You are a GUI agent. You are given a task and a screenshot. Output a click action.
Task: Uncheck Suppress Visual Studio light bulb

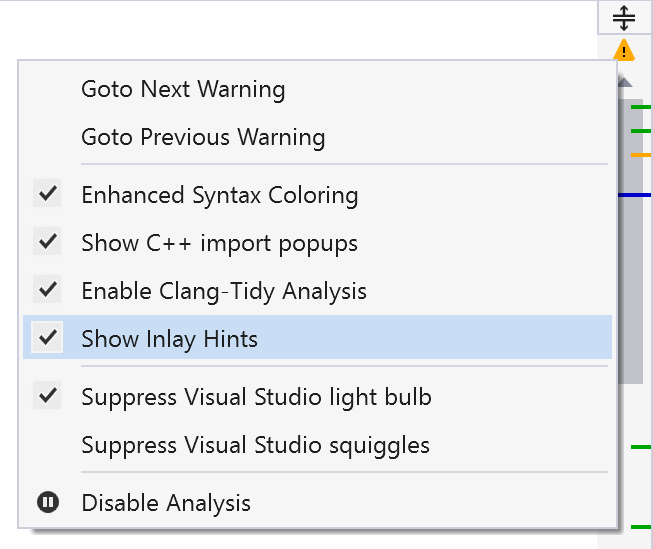[x=256, y=397]
